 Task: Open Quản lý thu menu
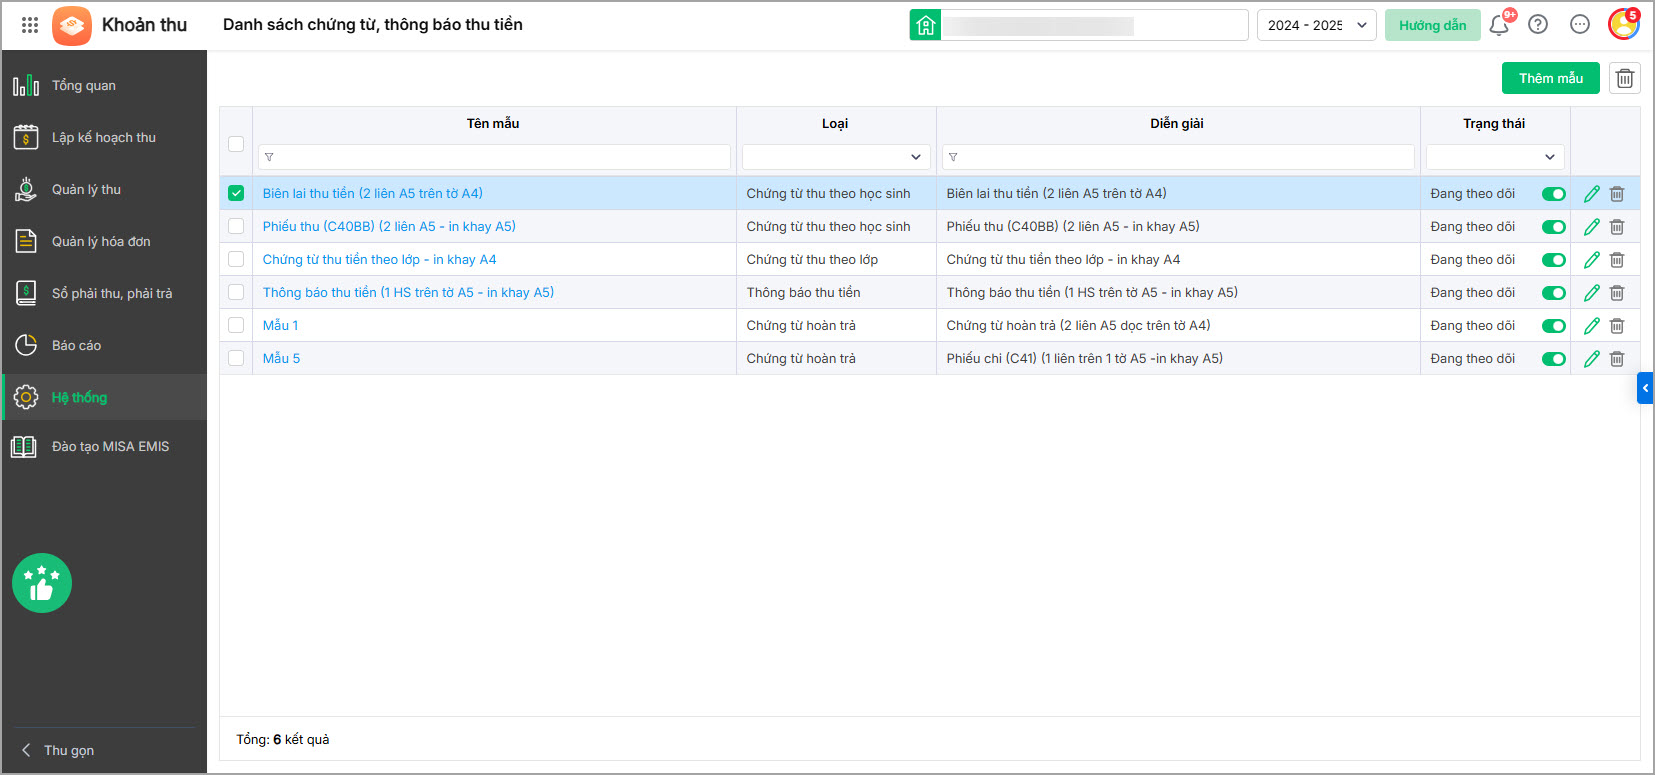(x=104, y=189)
